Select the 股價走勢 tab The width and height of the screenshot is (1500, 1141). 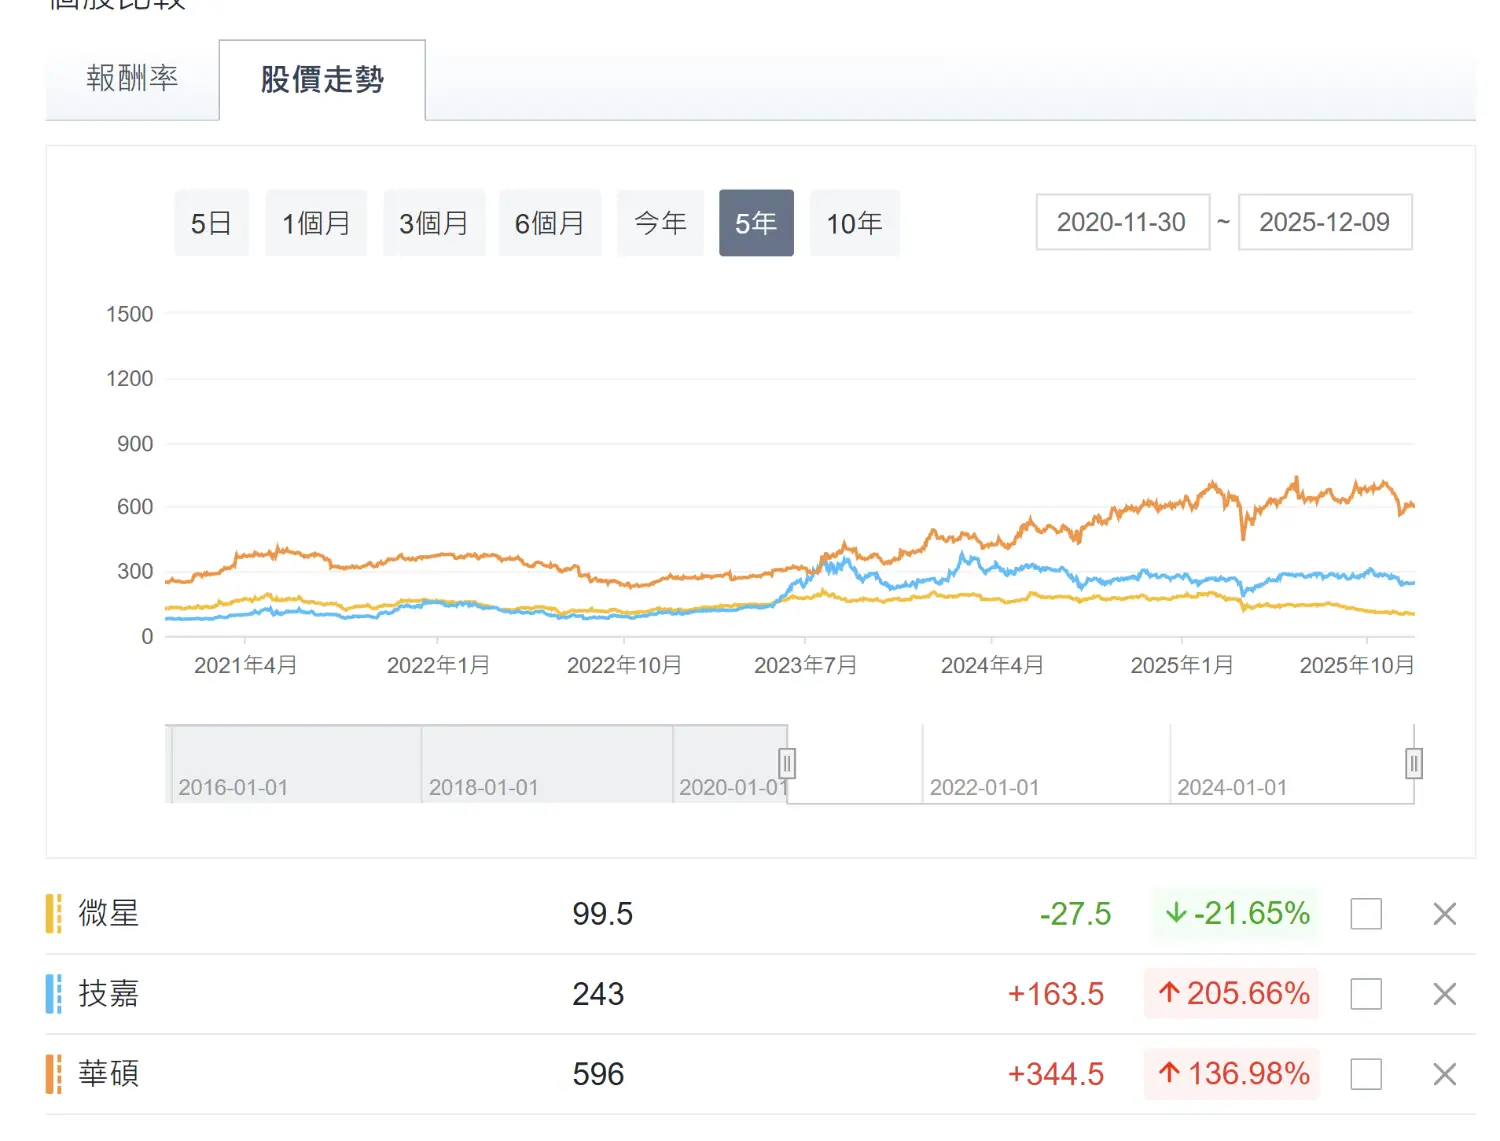pyautogui.click(x=322, y=80)
